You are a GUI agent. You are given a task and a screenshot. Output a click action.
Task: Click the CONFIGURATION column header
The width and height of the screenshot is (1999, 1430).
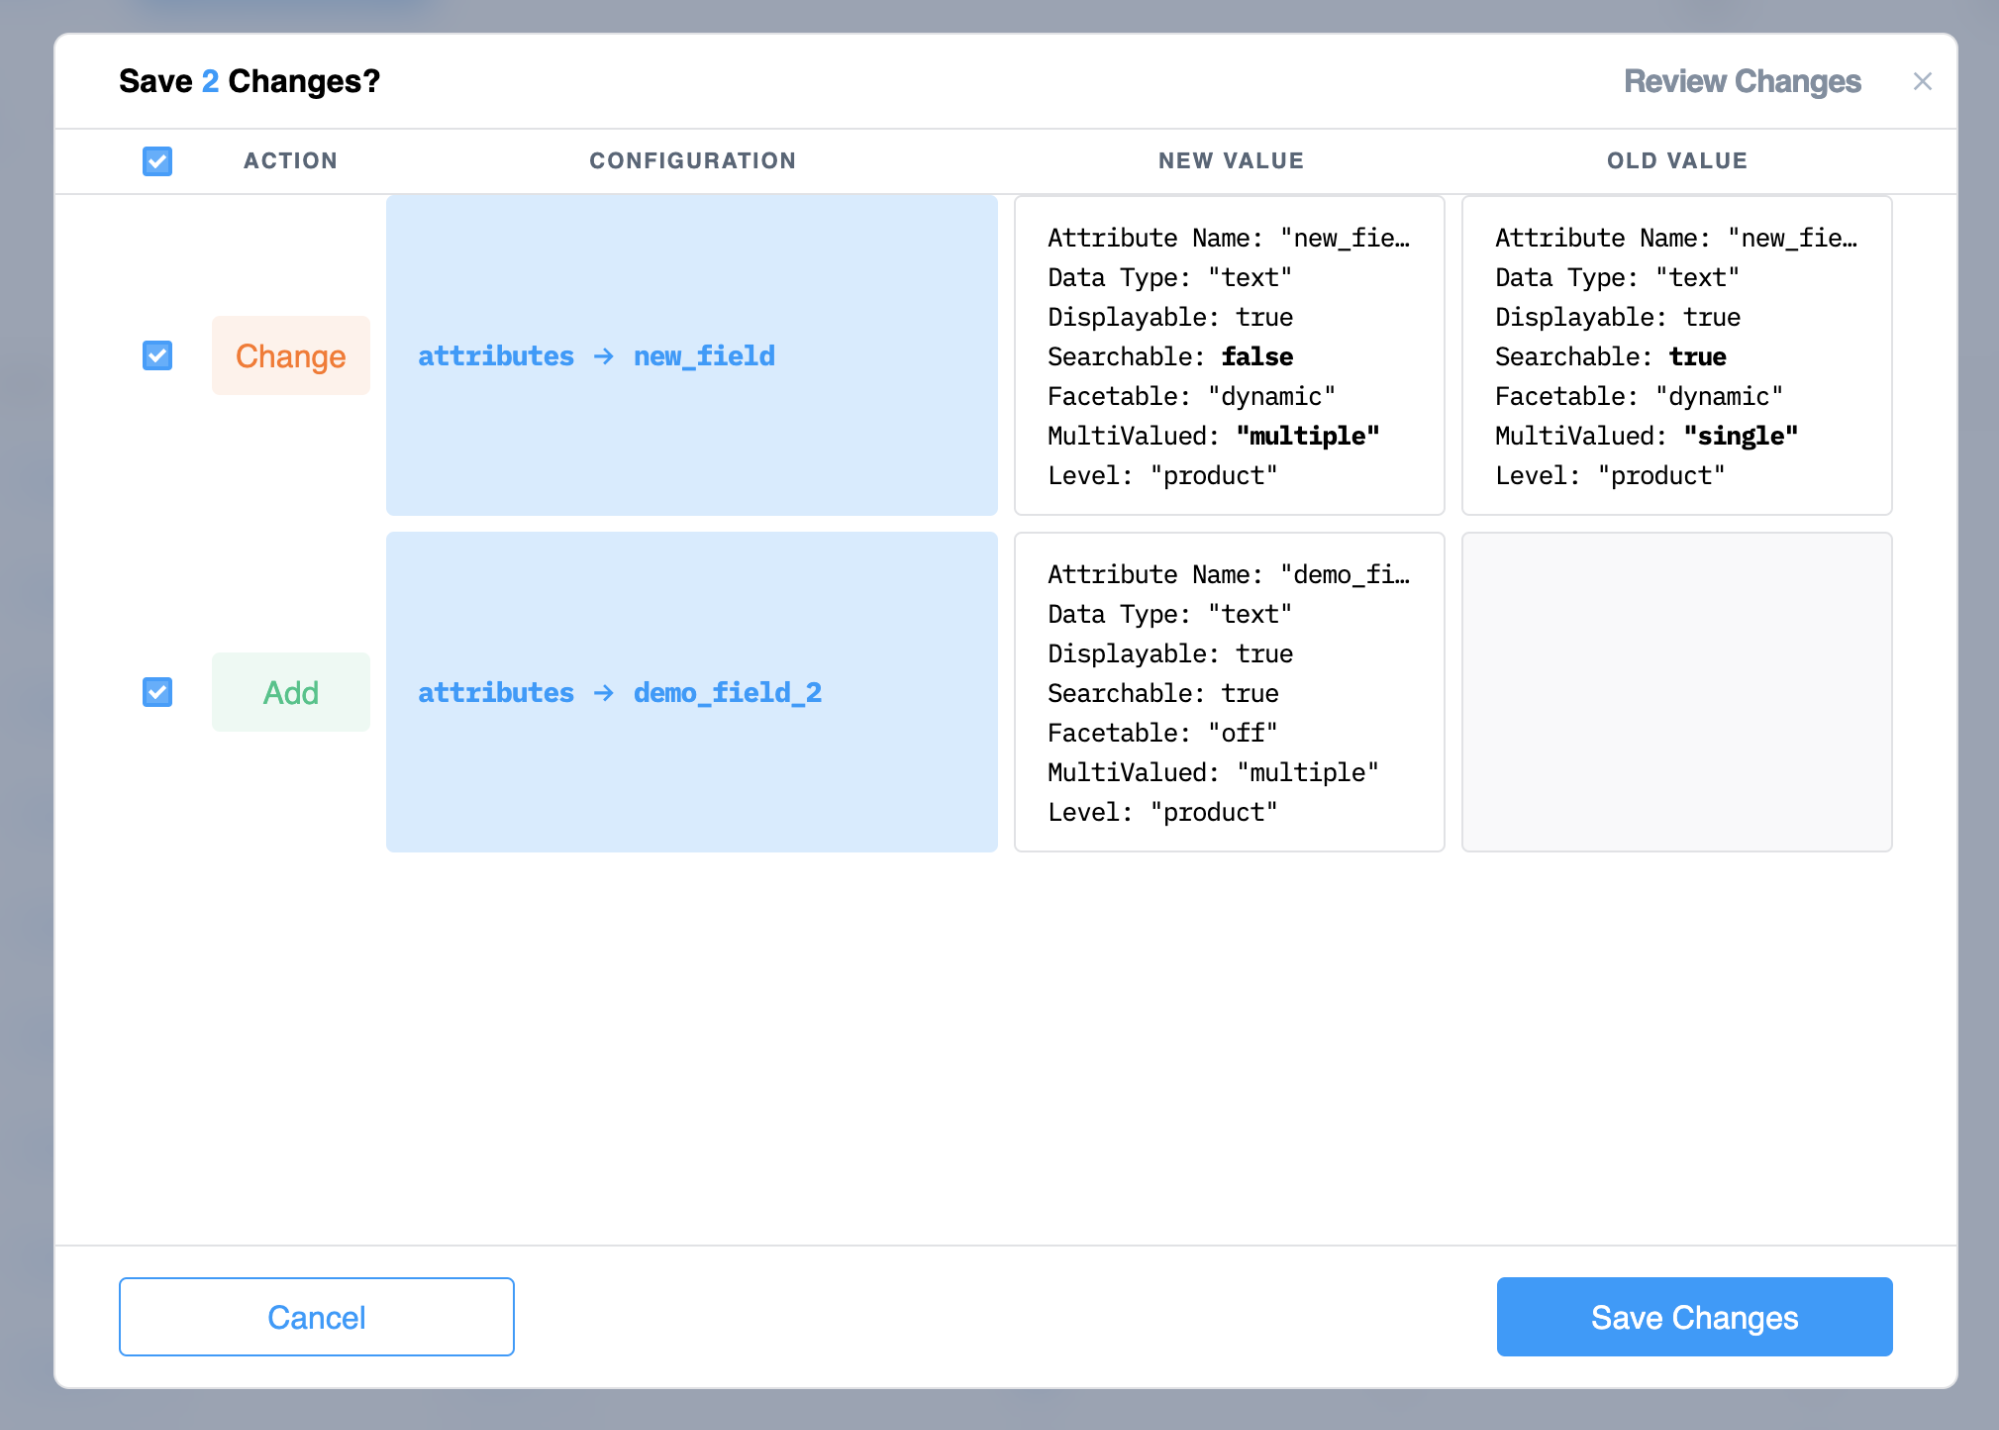(x=692, y=161)
